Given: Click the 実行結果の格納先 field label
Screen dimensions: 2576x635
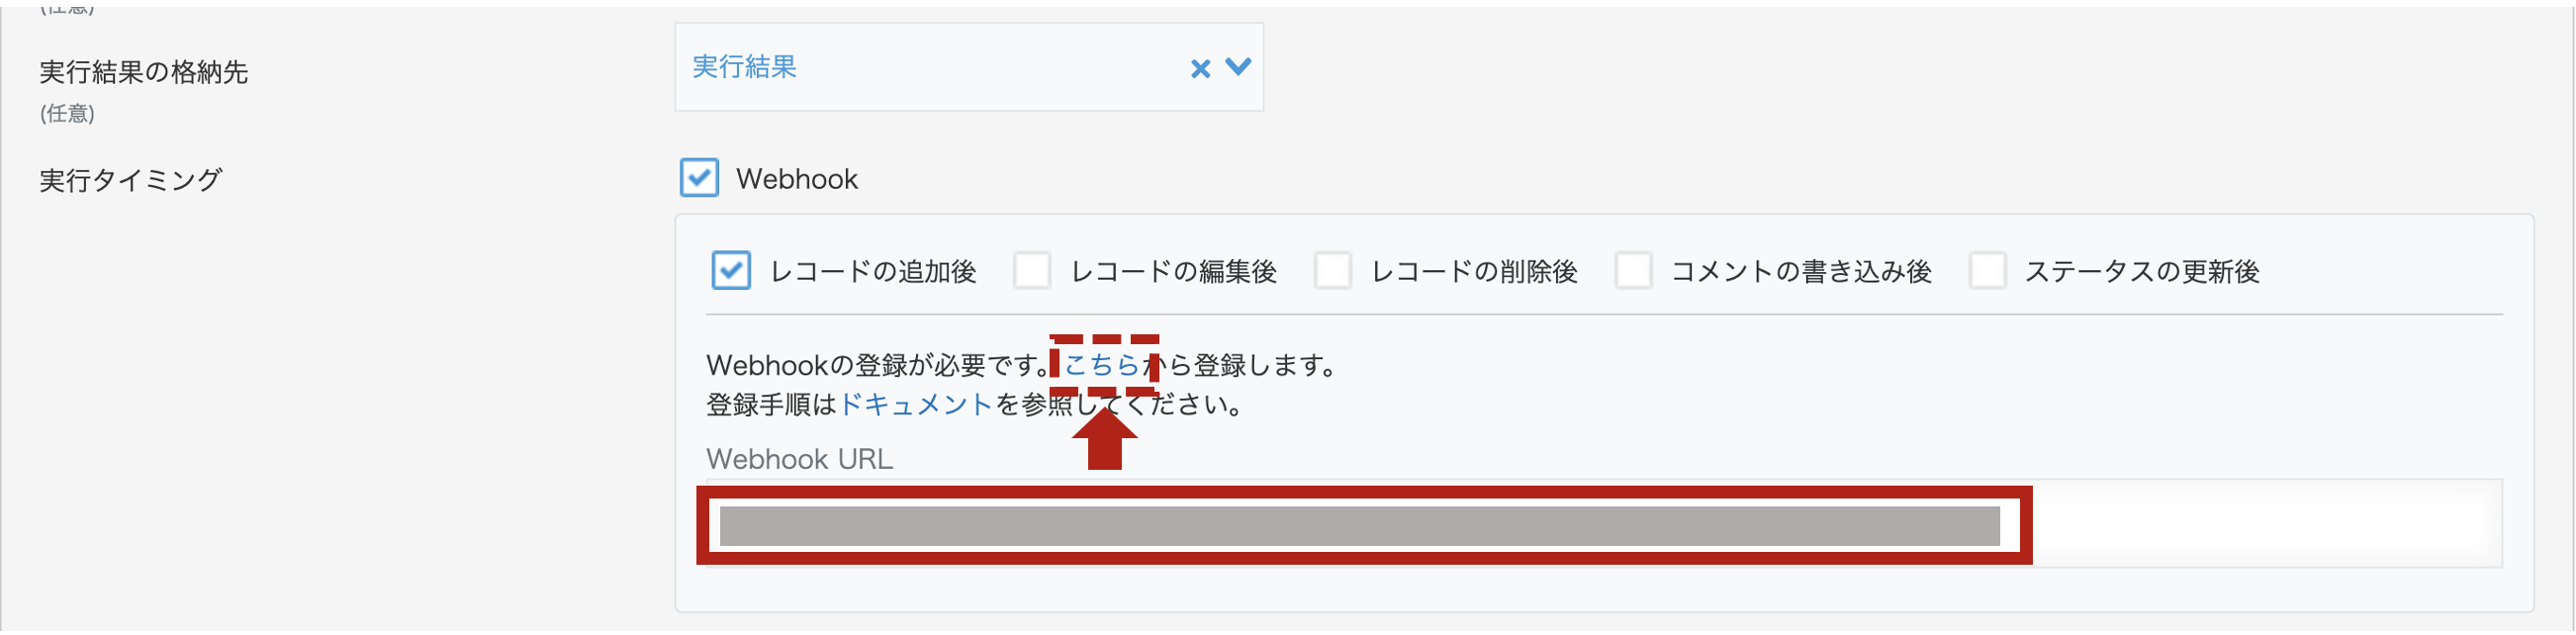Looking at the screenshot, I should (143, 72).
